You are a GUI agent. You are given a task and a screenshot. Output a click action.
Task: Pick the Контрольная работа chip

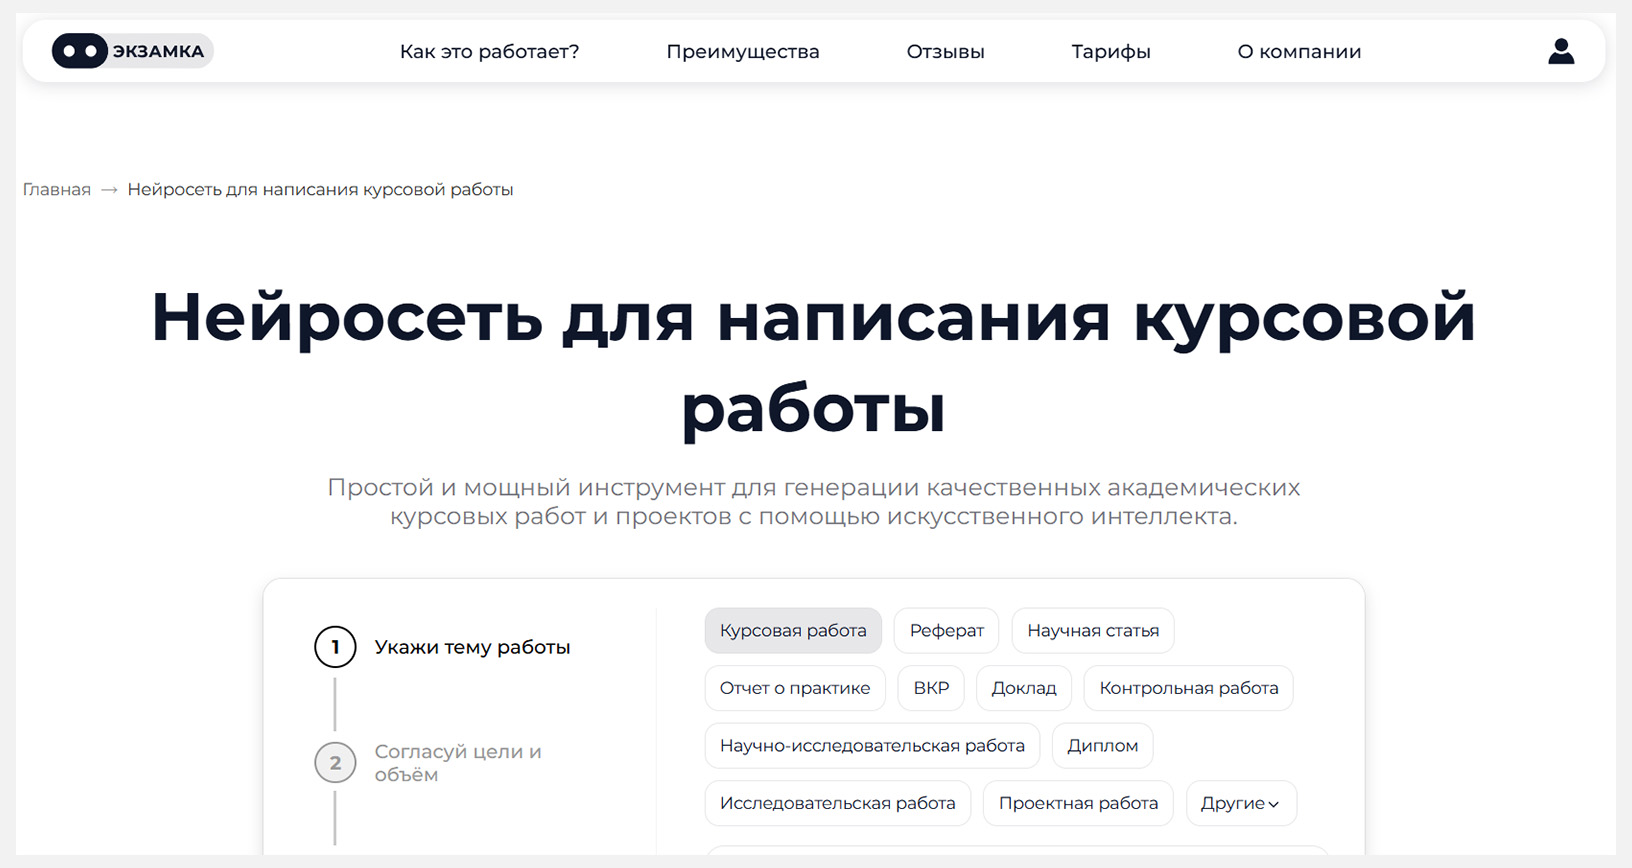(x=1189, y=688)
